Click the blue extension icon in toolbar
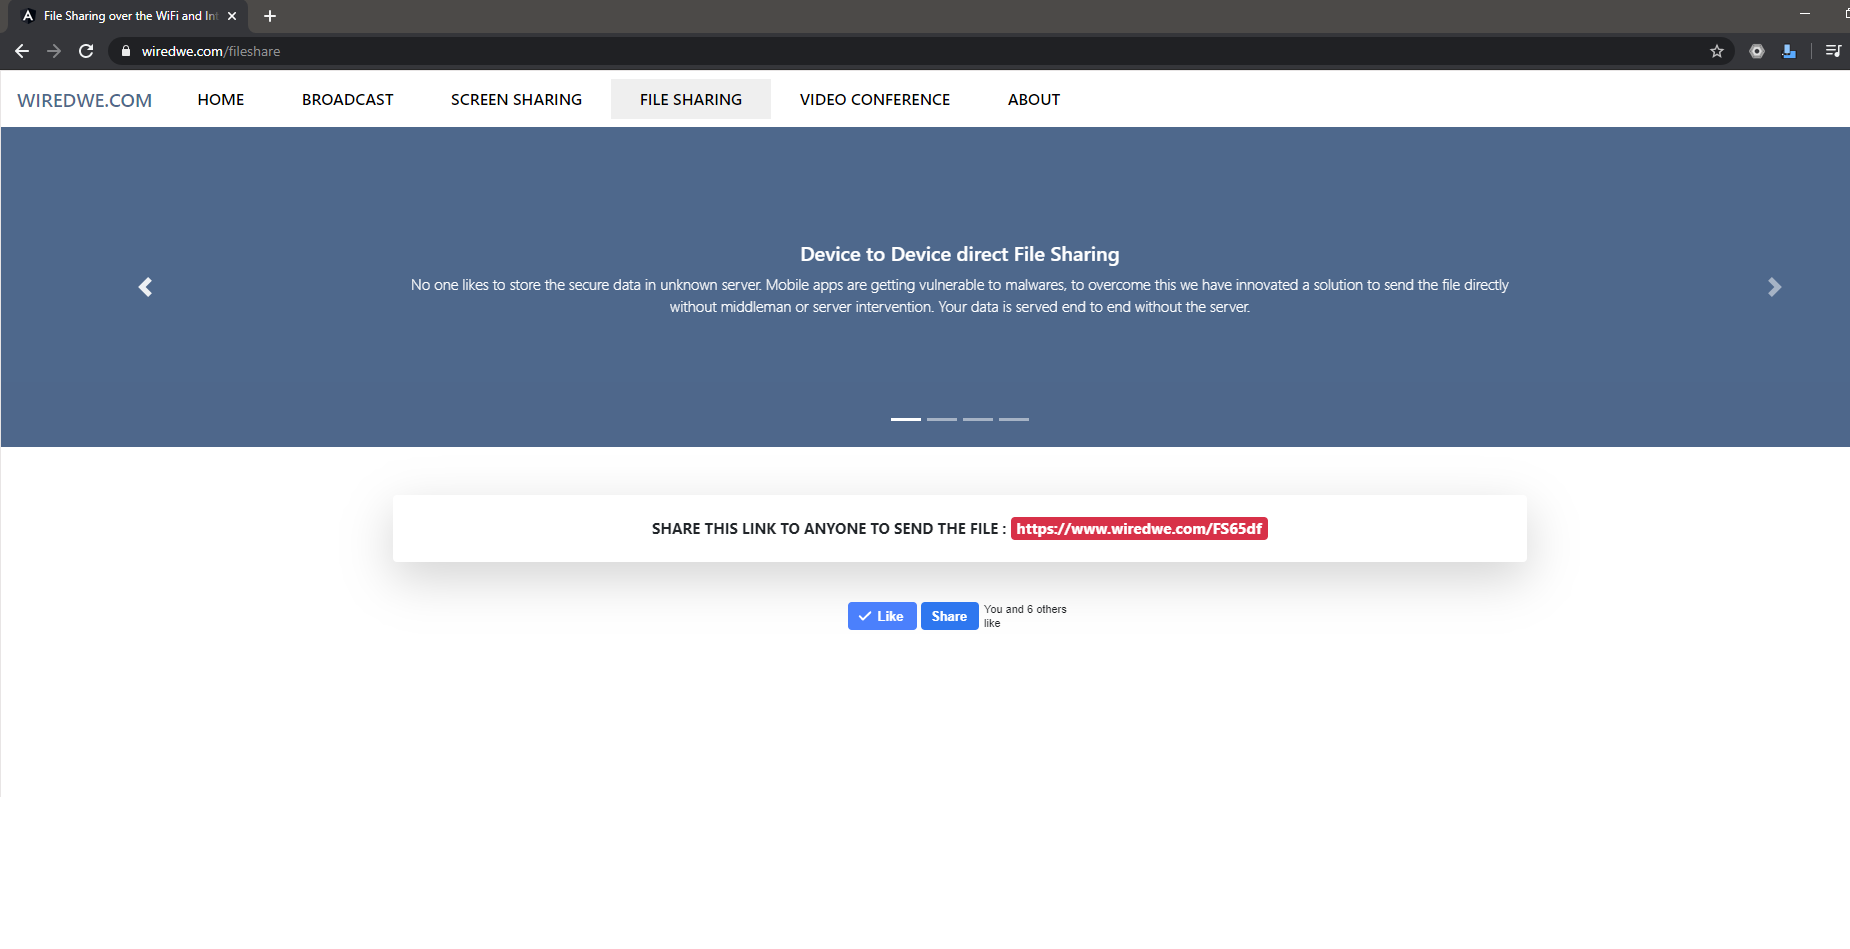This screenshot has width=1850, height=949. tap(1789, 51)
